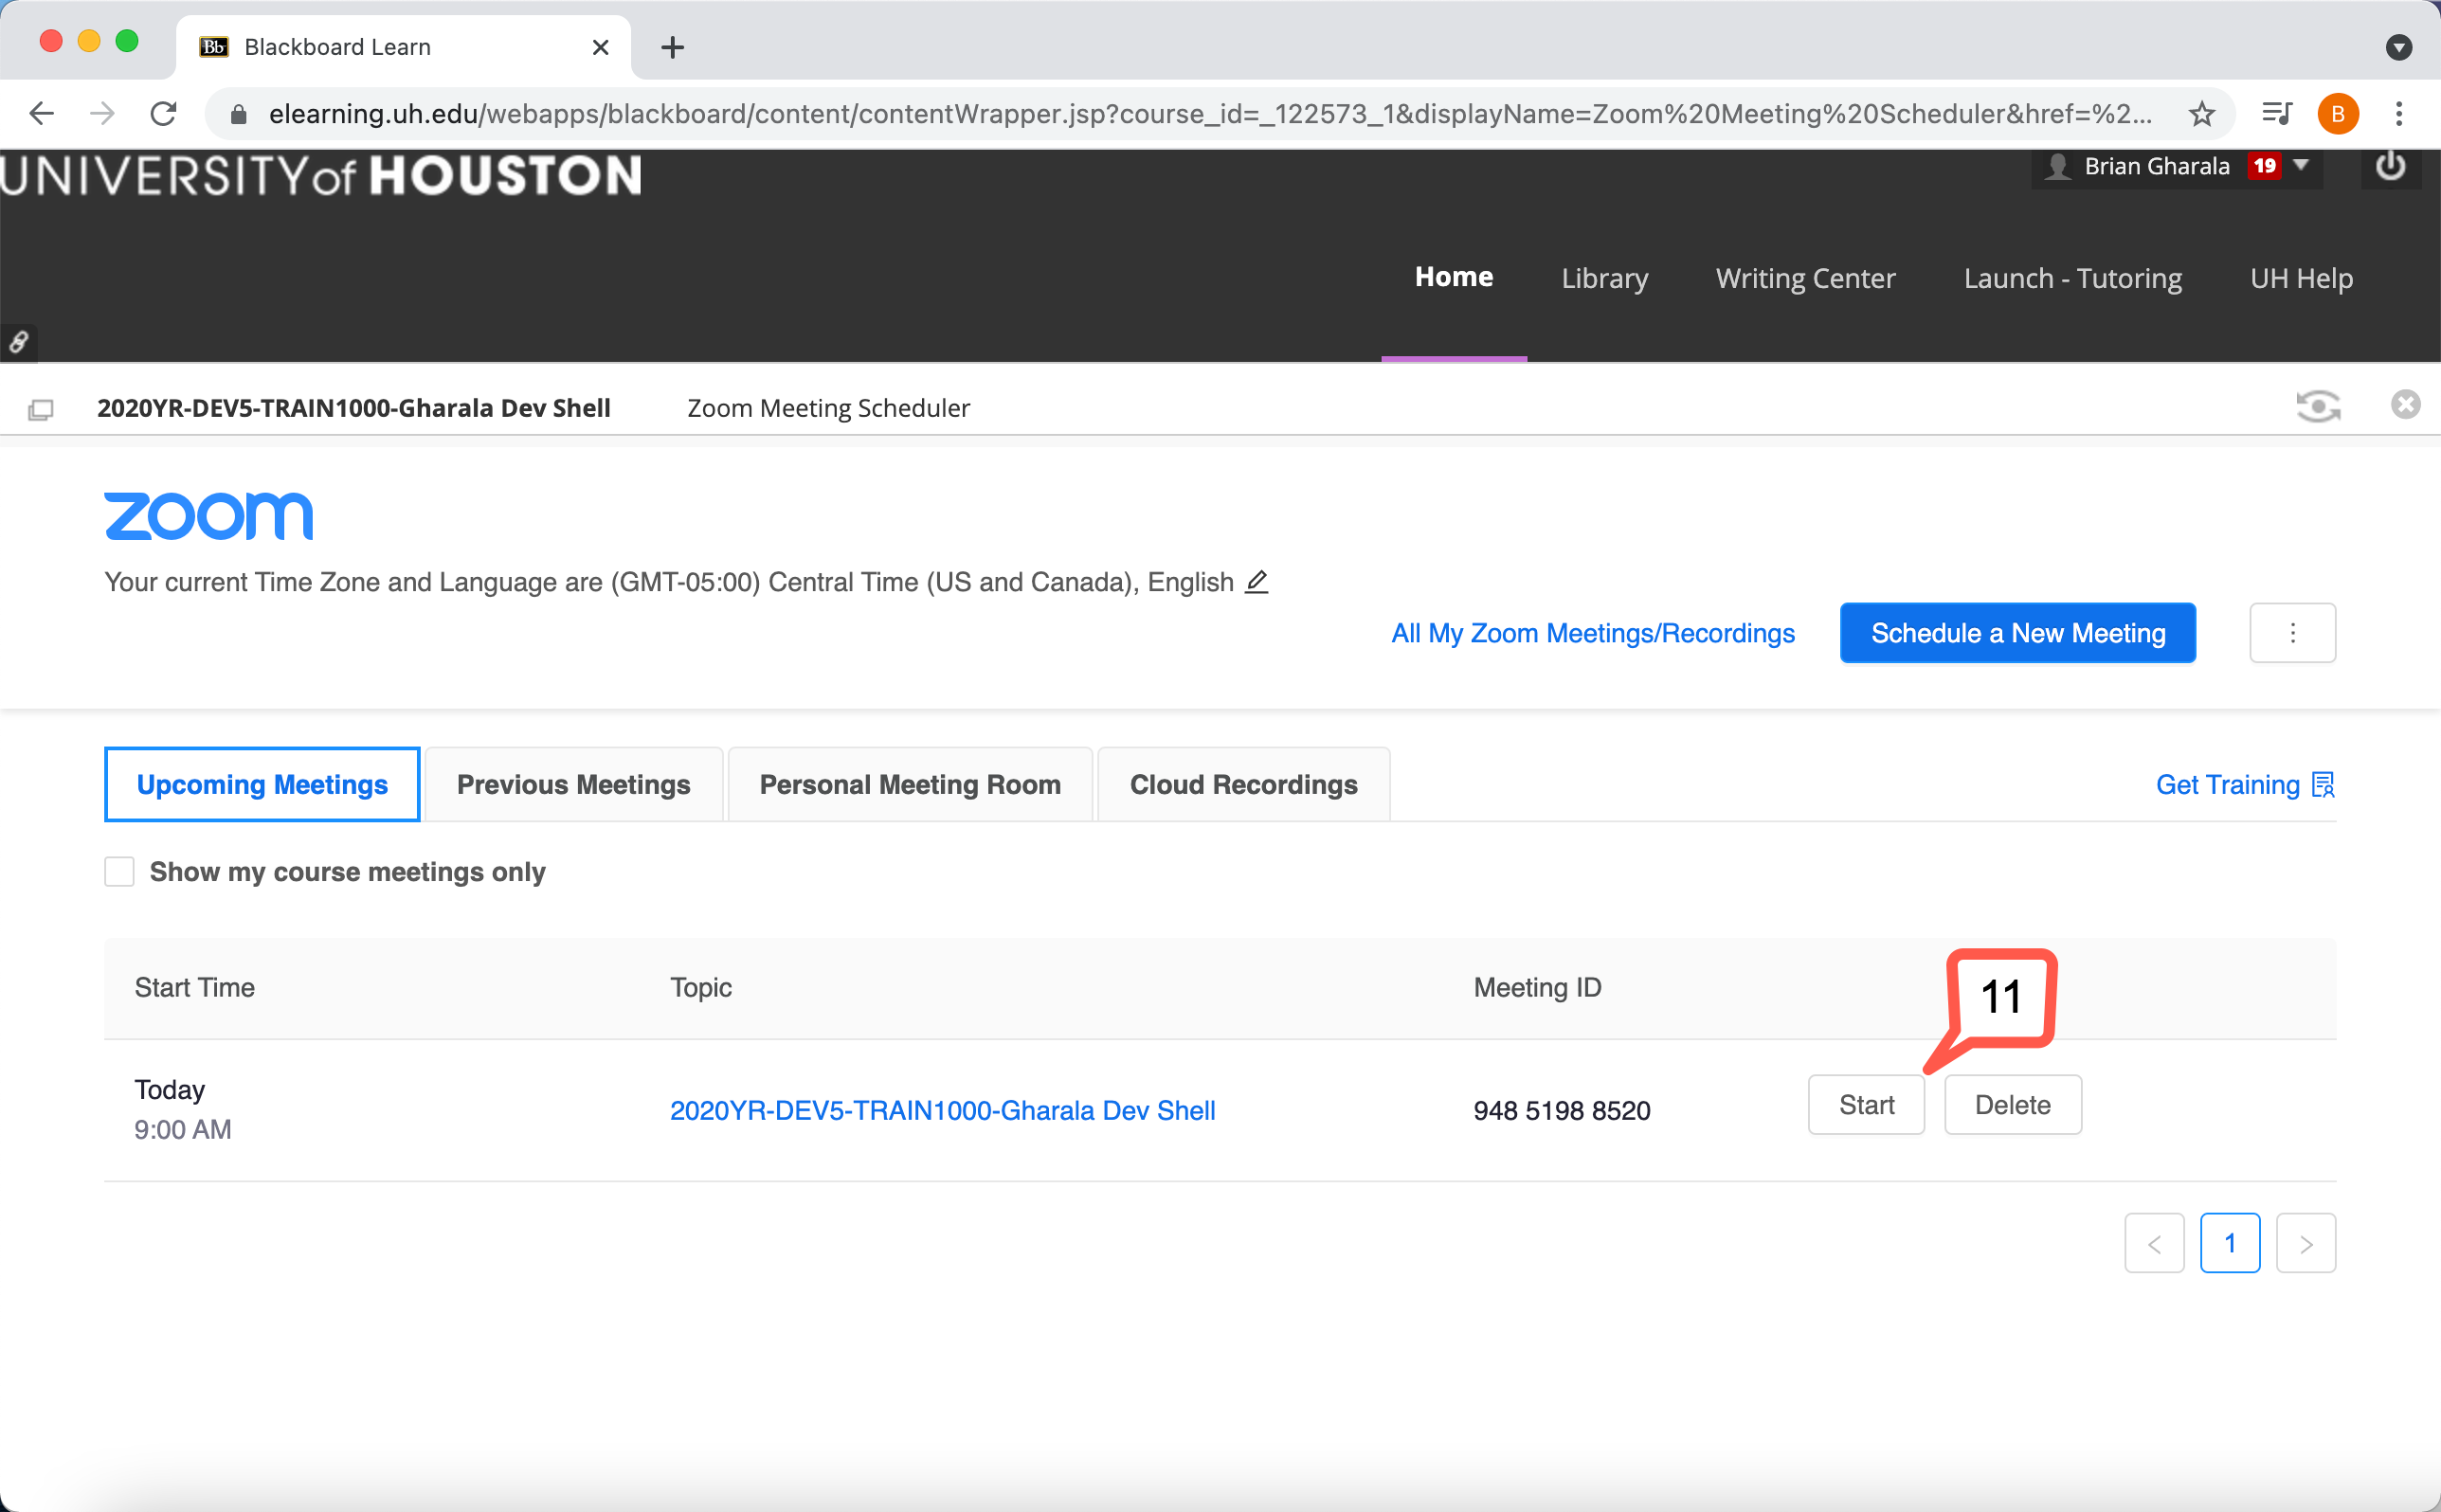View site security lock icon

click(x=238, y=114)
